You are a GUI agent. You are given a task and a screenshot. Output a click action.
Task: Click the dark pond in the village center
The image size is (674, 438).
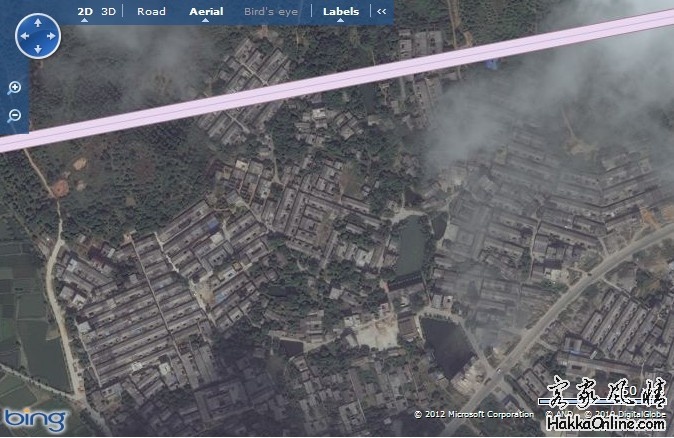(410, 248)
